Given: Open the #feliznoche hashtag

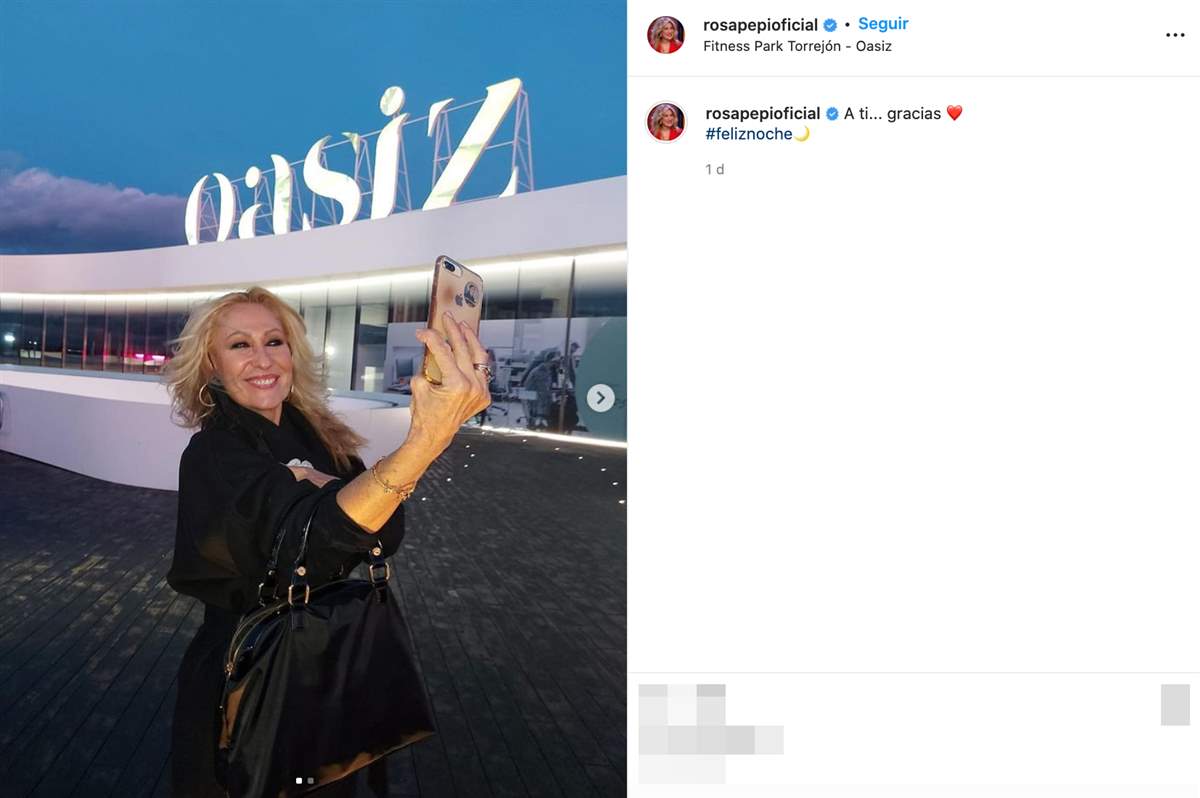Looking at the screenshot, I should tap(749, 134).
